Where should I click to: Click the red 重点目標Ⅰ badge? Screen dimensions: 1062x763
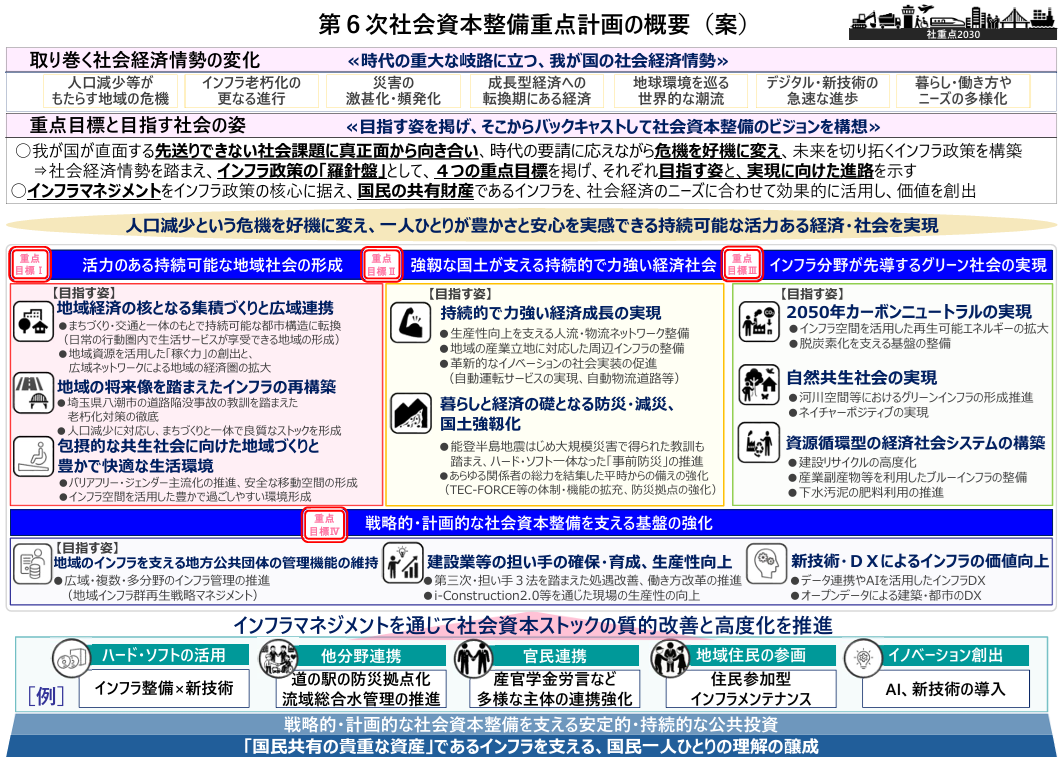pyautogui.click(x=29, y=265)
